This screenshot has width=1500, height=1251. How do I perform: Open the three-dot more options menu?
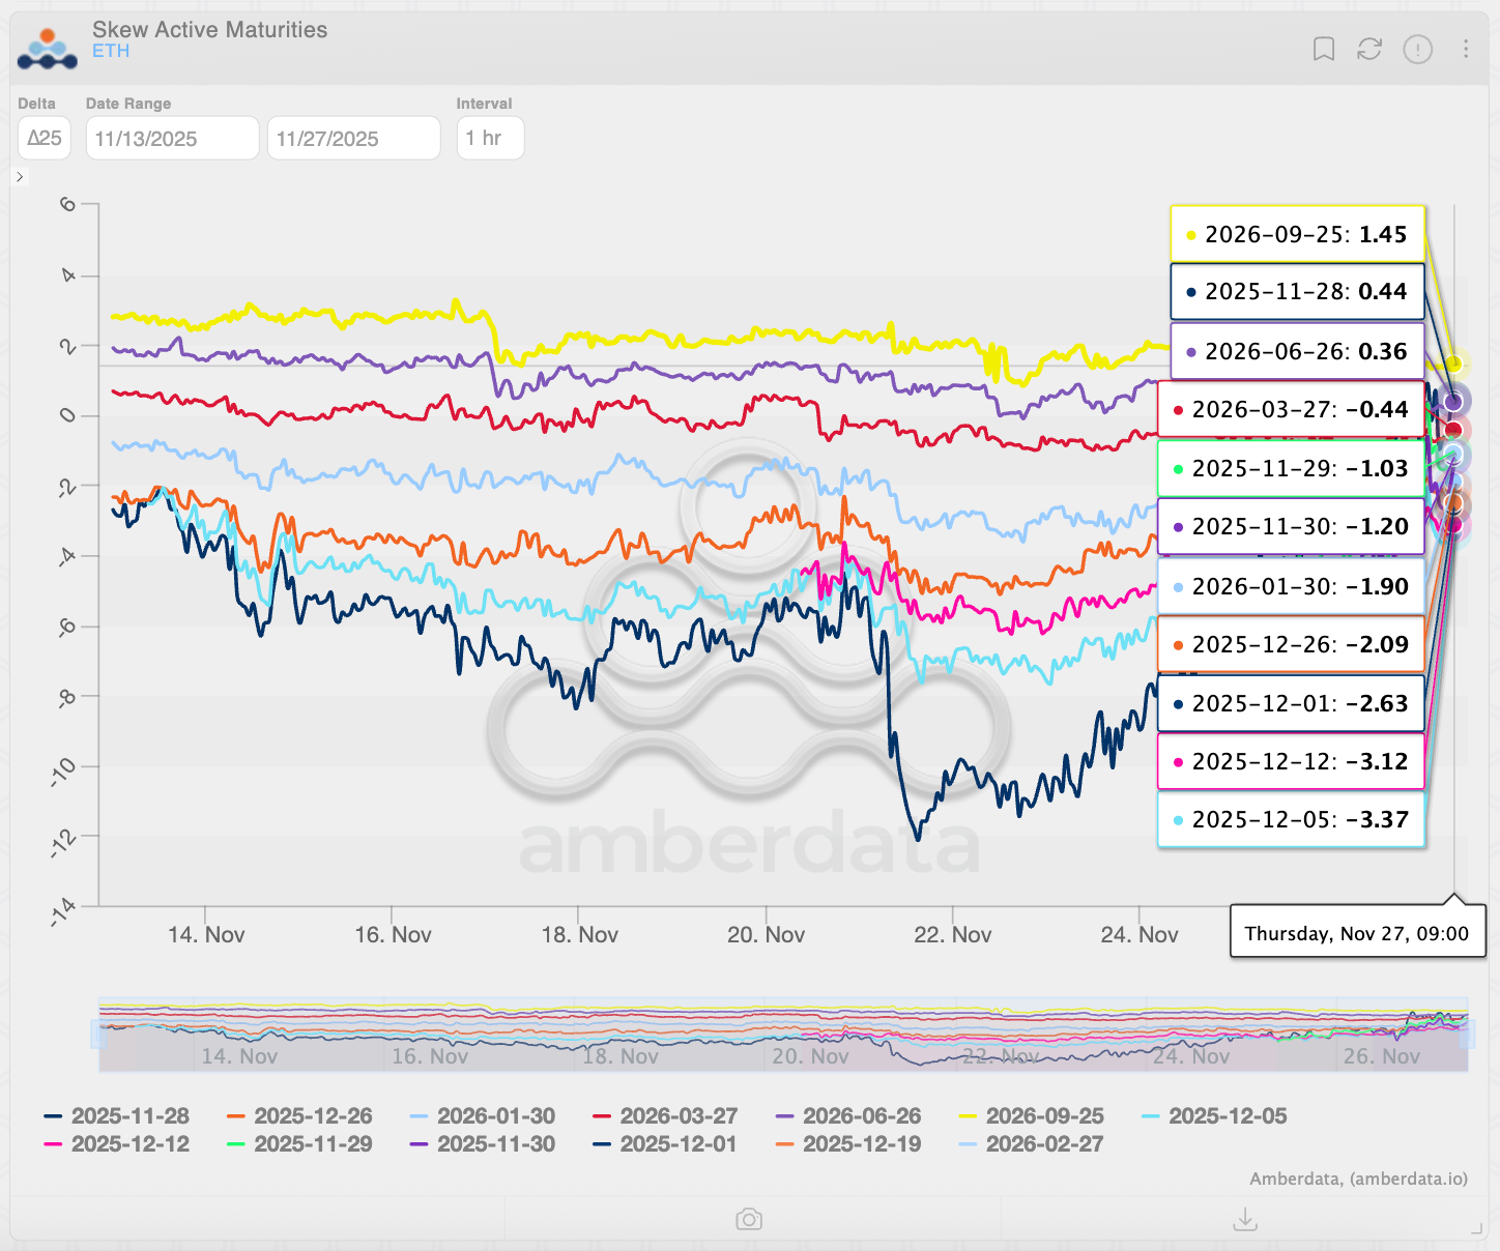(1465, 49)
